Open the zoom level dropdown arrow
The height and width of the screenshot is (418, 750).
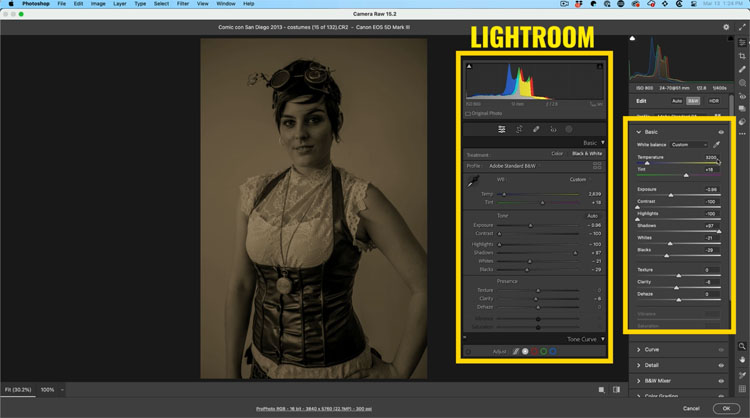tap(62, 390)
